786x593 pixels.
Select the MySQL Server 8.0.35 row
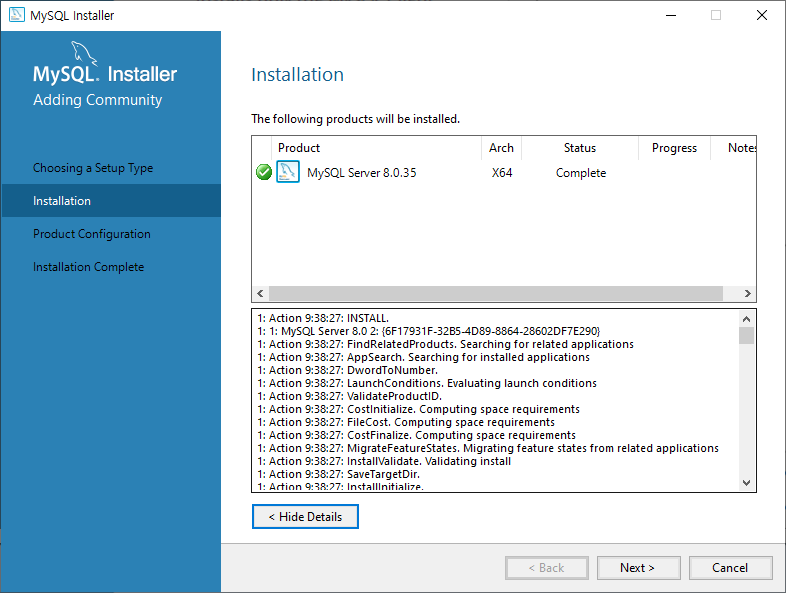pyautogui.click(x=504, y=172)
